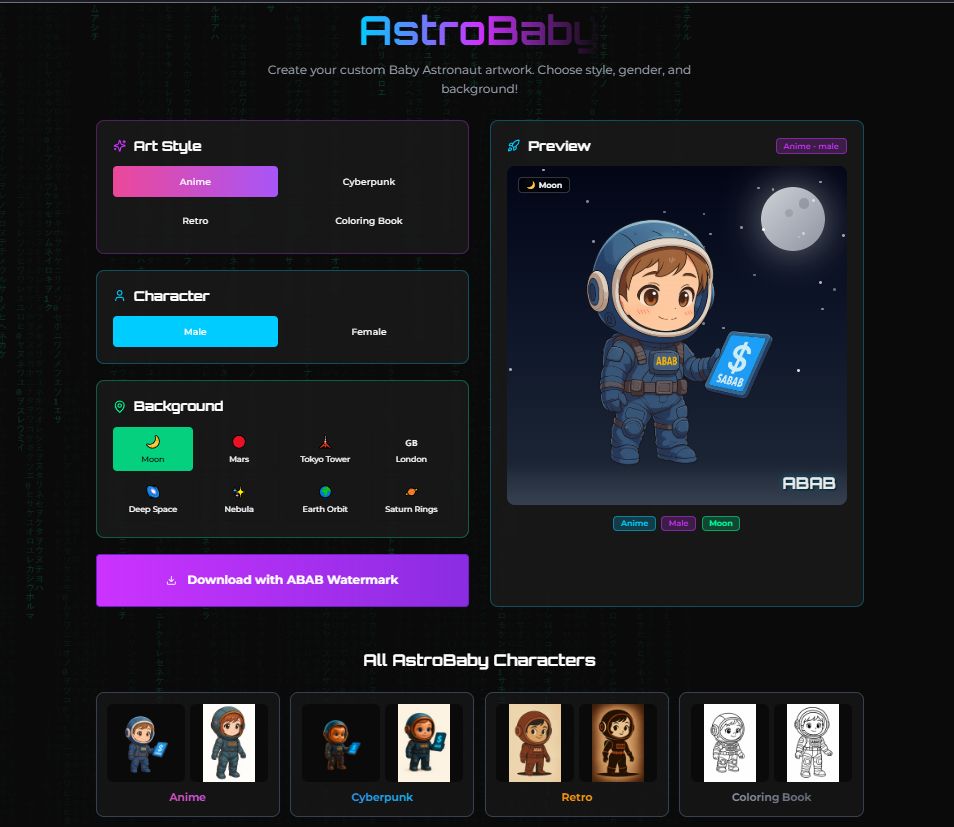Click the Anime male character thumbnail
954x827 pixels.
tap(146, 743)
